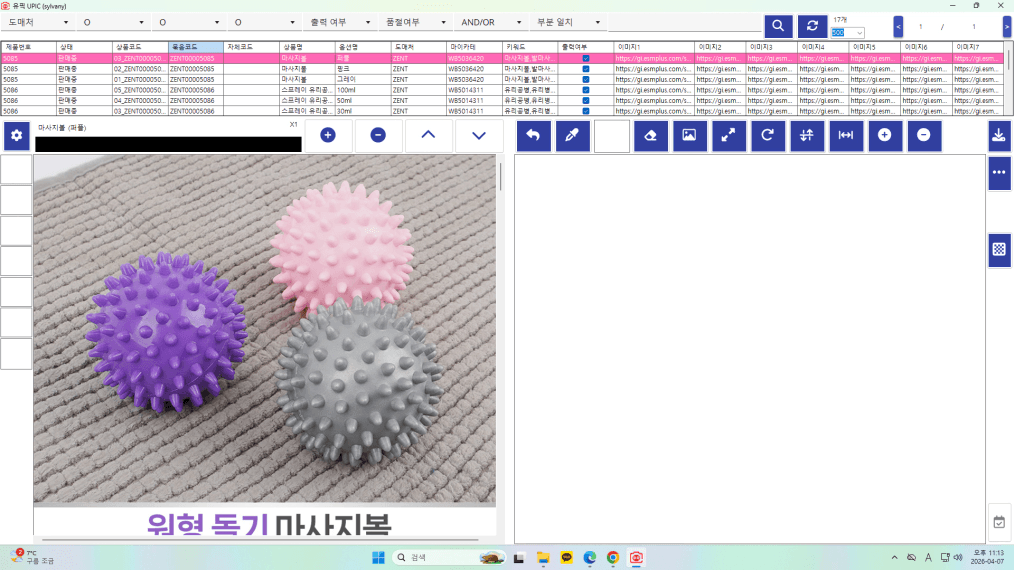Image resolution: width=1014 pixels, height=570 pixels.
Task: Select the eraser tool
Action: 650,136
